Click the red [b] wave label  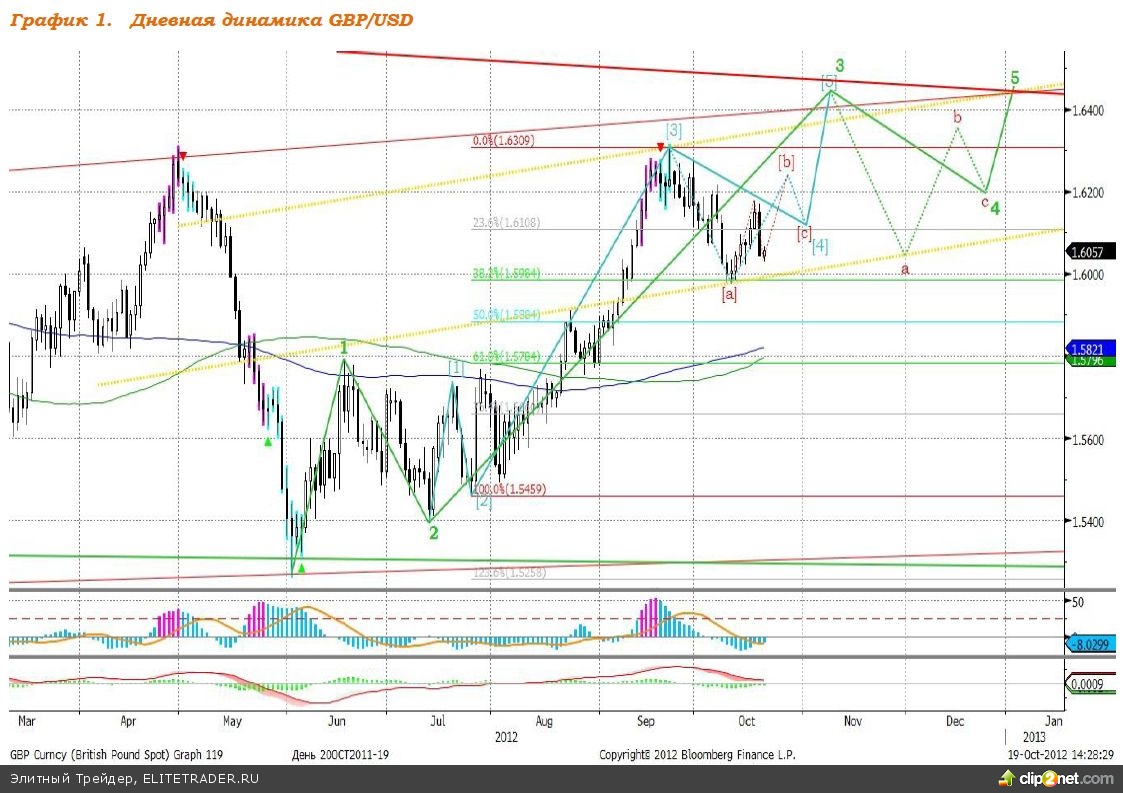(787, 160)
